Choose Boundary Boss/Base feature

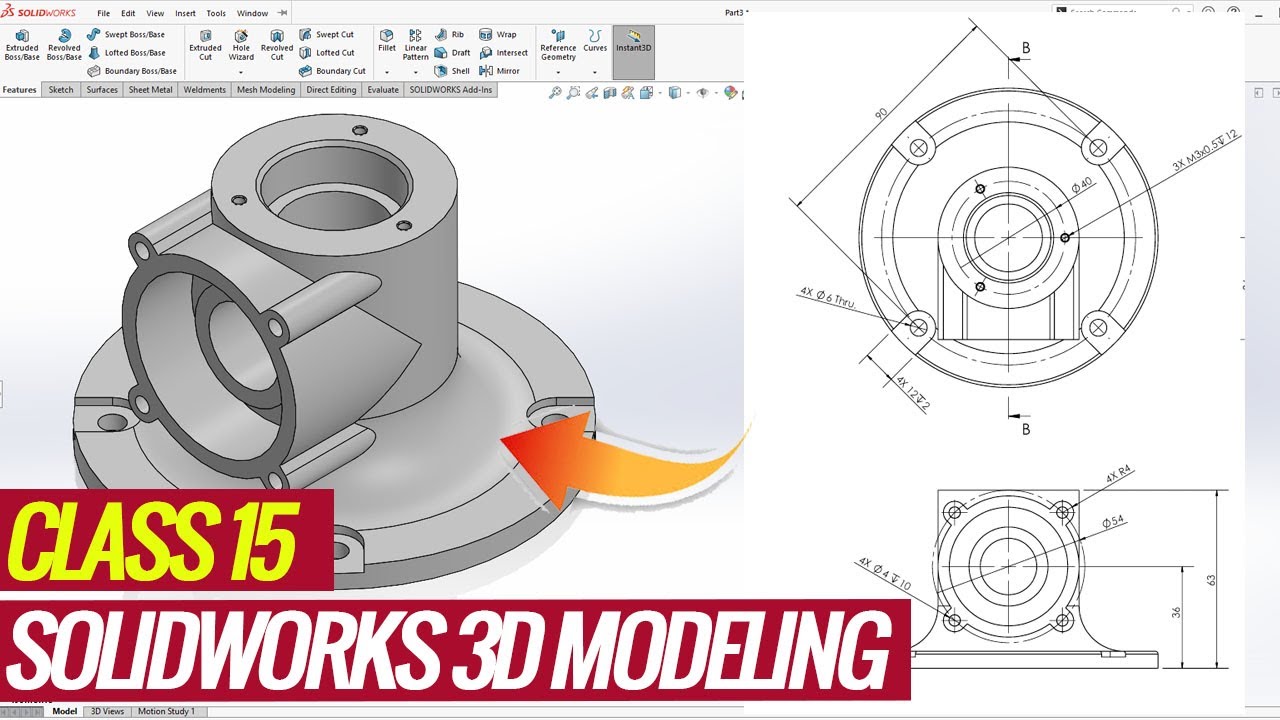[132, 71]
